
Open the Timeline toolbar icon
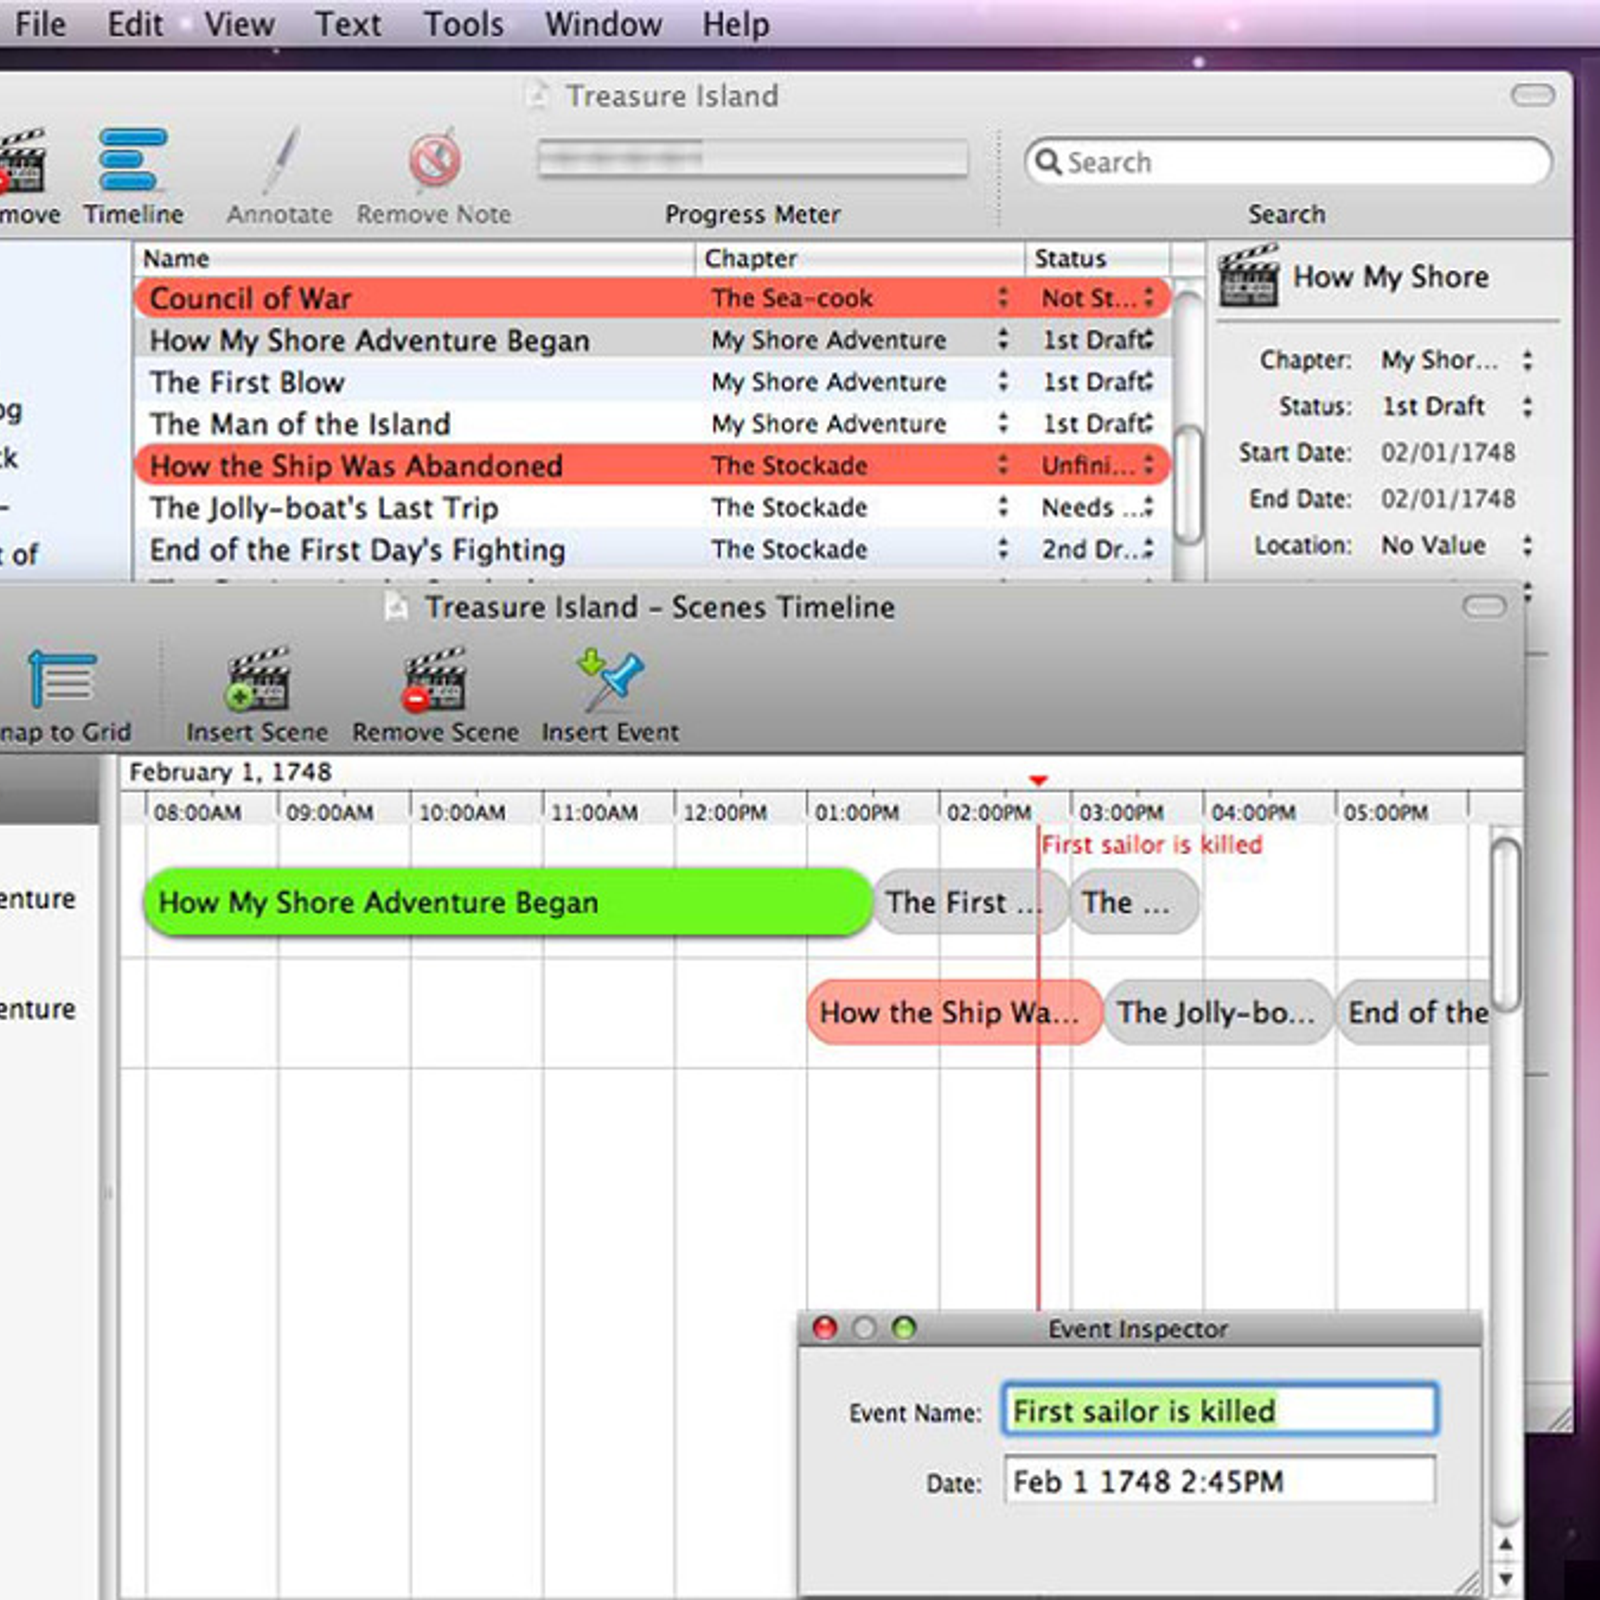pyautogui.click(x=132, y=160)
